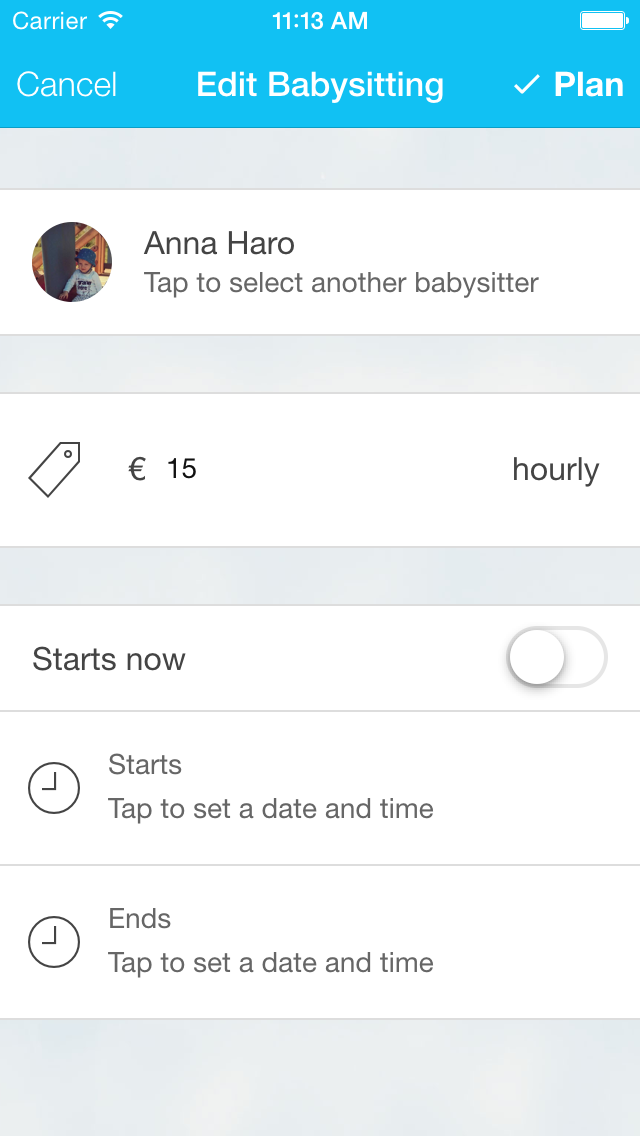Tap the 11:13 AM clock in status bar
Viewport: 640px width, 1136px height.
click(x=319, y=20)
